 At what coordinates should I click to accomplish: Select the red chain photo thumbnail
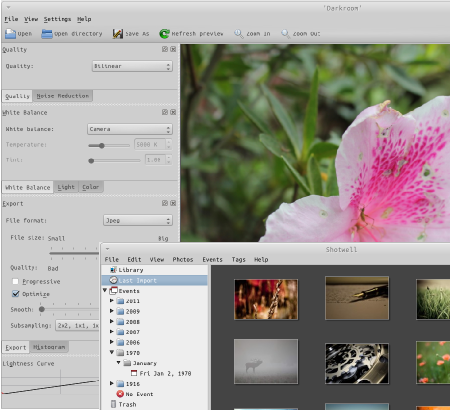point(266,299)
